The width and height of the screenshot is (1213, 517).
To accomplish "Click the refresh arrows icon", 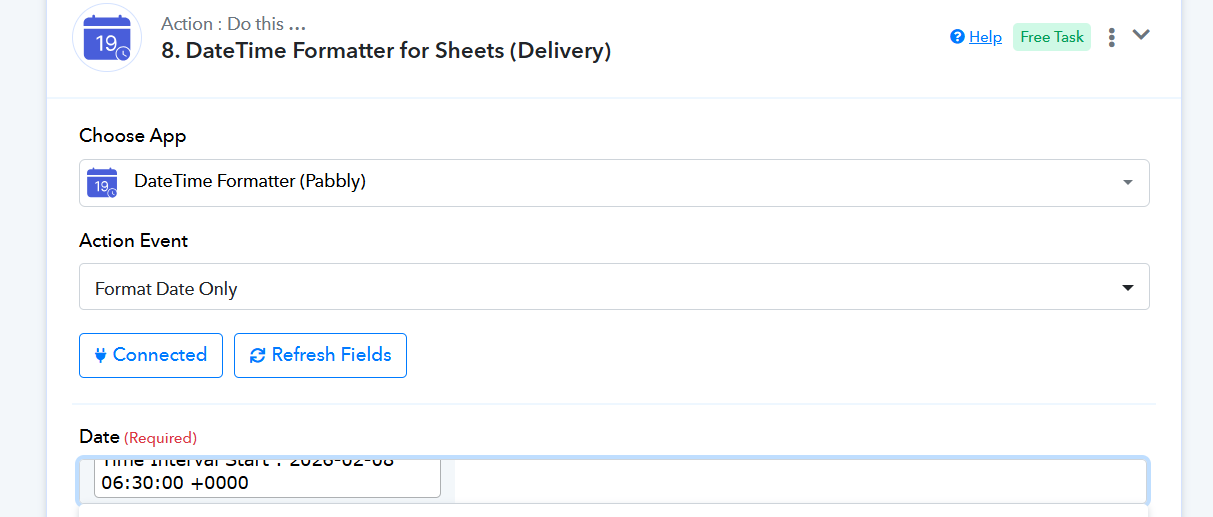I will tap(257, 355).
